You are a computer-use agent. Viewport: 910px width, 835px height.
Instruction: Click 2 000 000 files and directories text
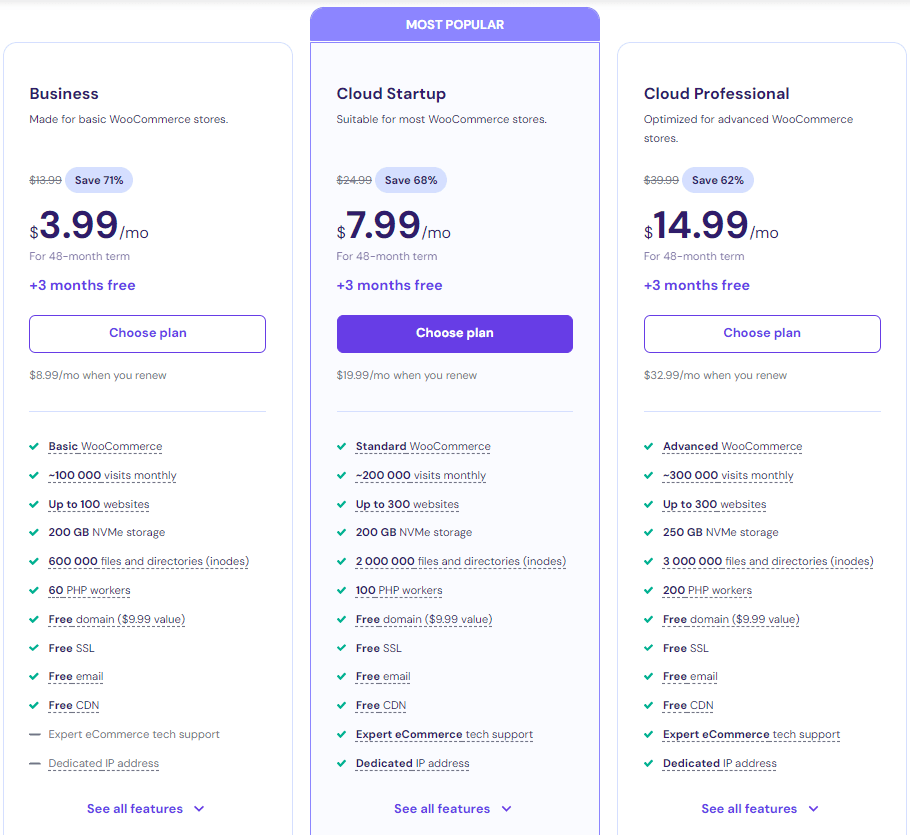(461, 561)
